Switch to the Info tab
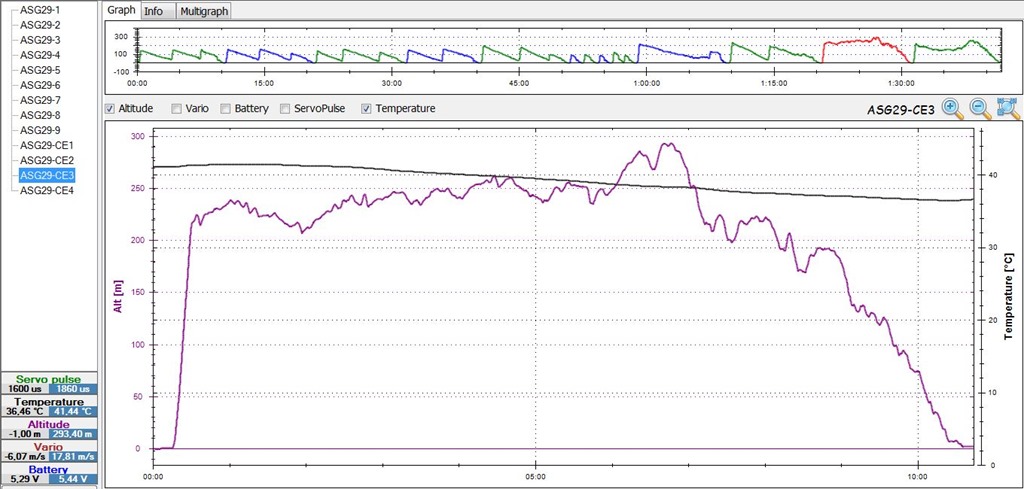 click(154, 11)
